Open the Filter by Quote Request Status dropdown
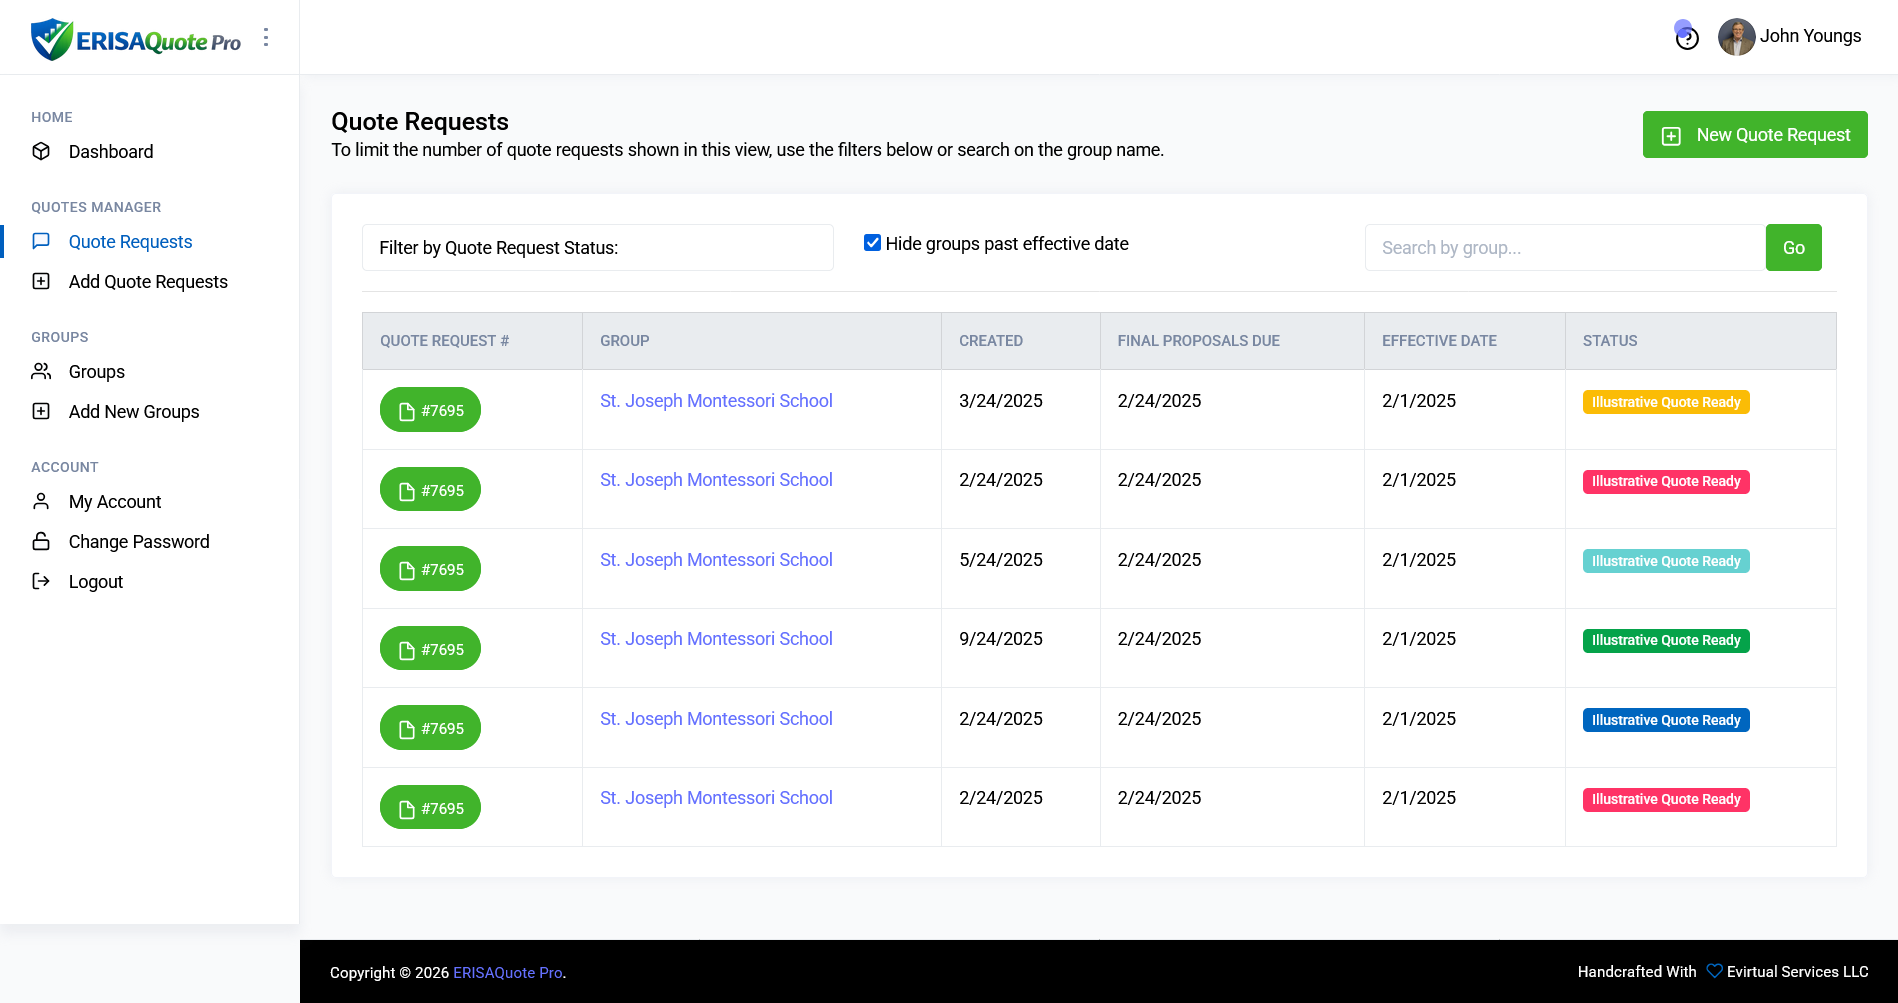This screenshot has height=1003, width=1898. tap(597, 247)
